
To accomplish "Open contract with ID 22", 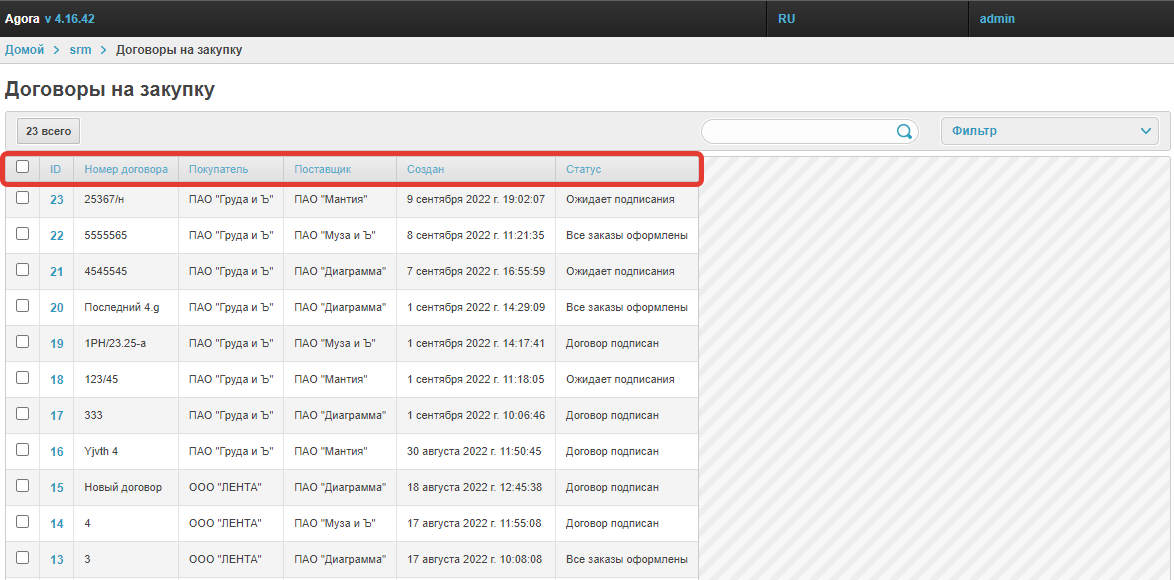I will coord(57,236).
